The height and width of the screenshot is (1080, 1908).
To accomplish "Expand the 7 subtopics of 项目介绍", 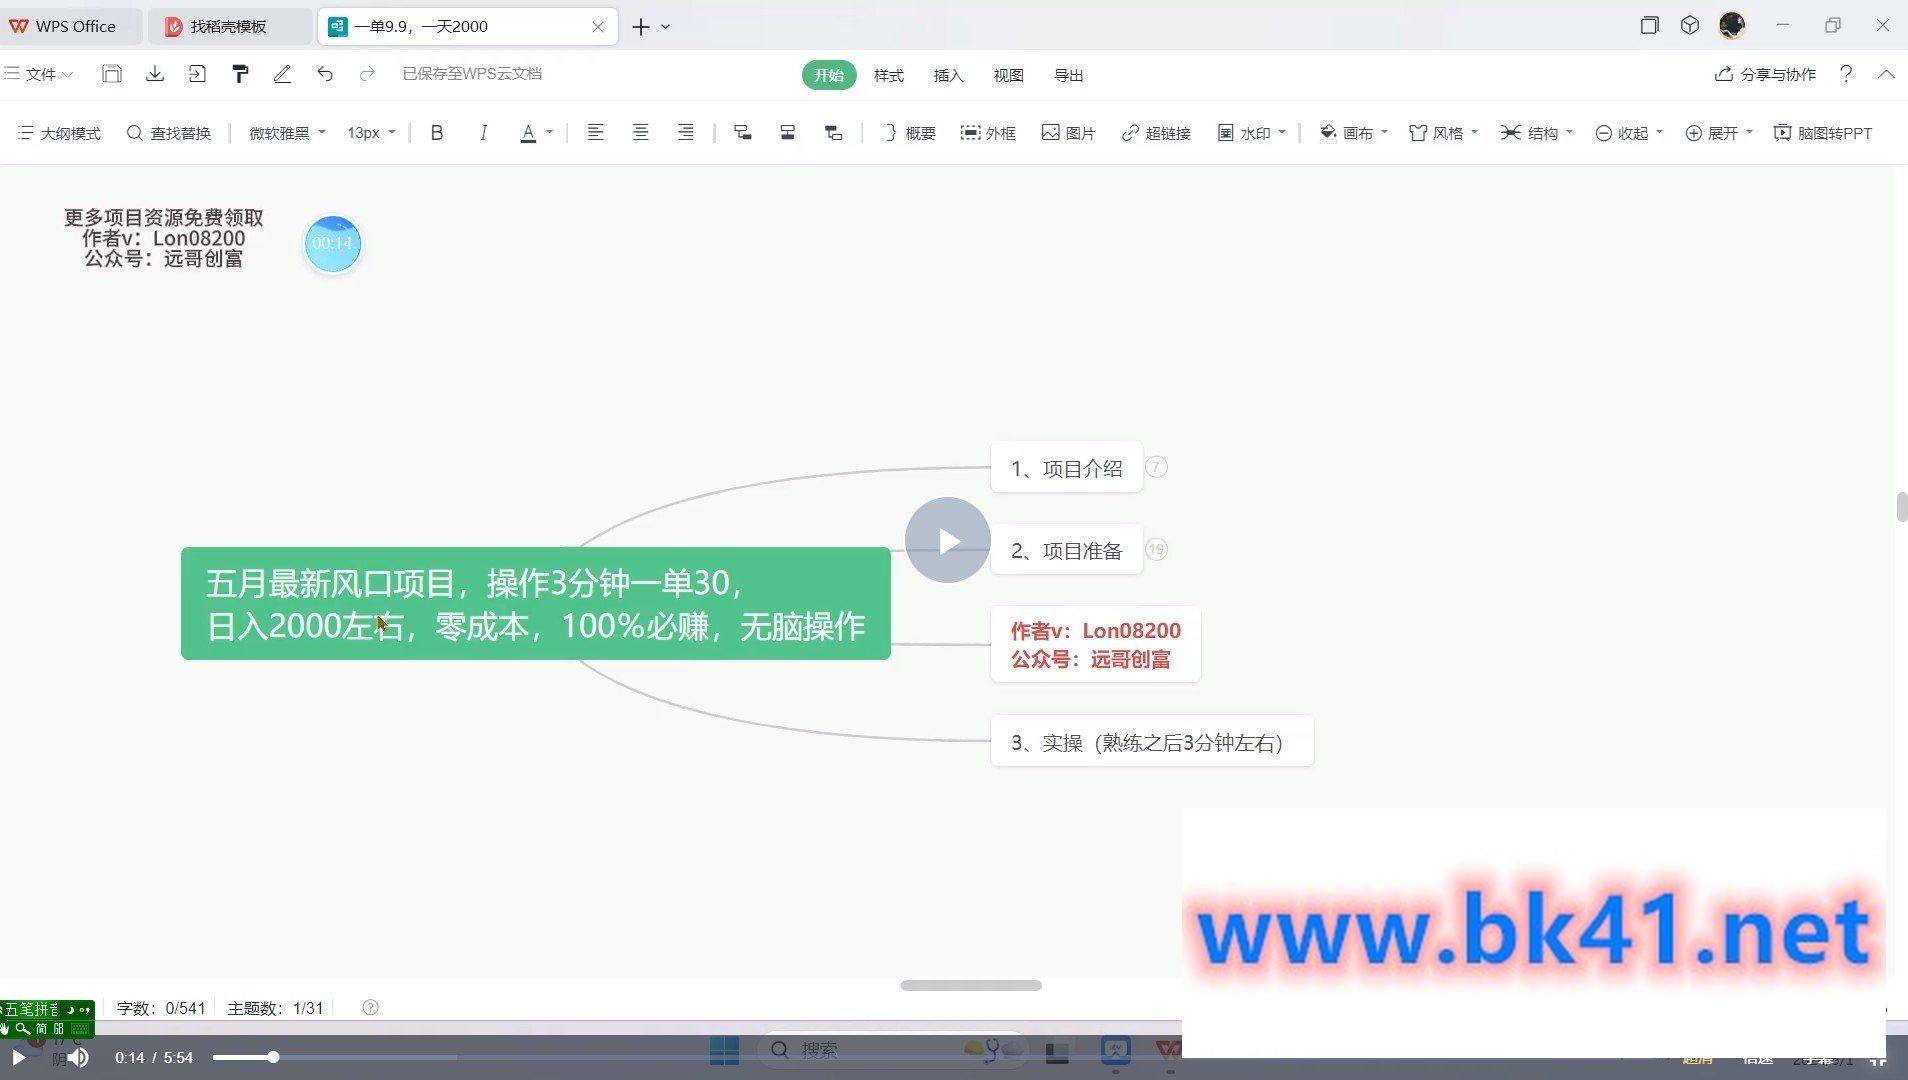I will [x=1156, y=467].
